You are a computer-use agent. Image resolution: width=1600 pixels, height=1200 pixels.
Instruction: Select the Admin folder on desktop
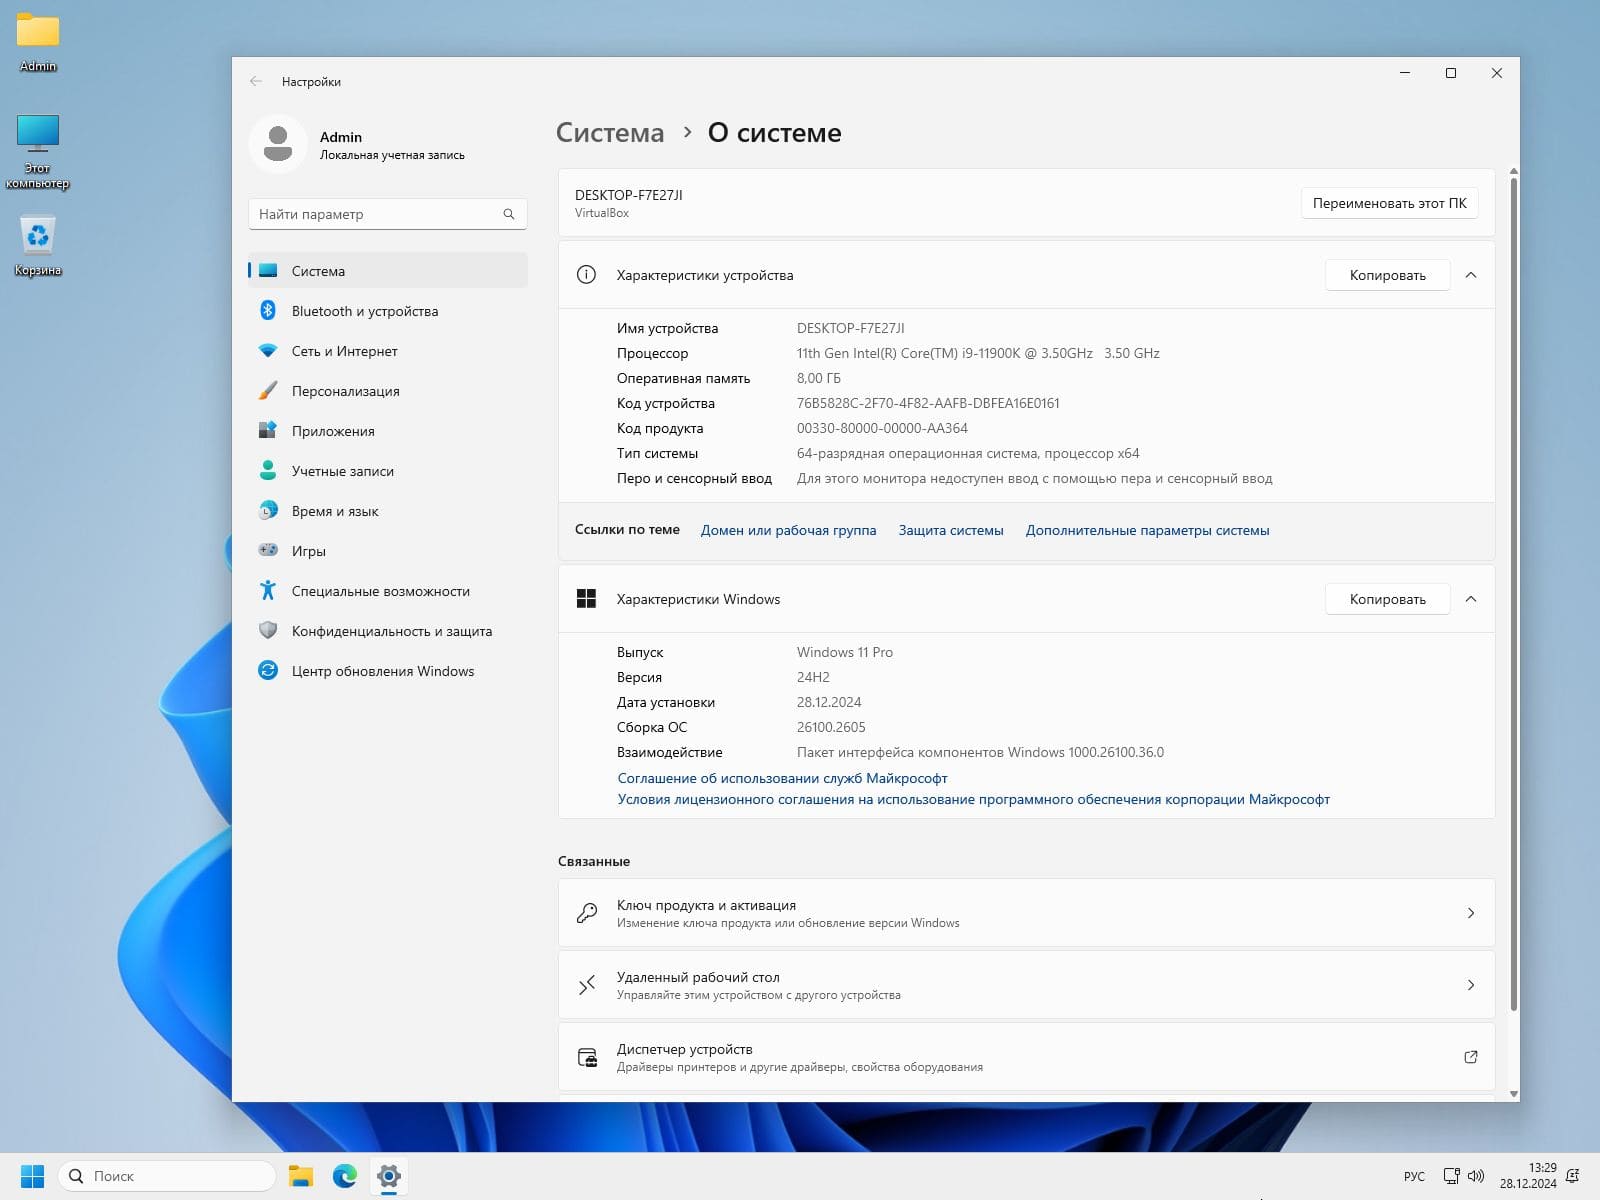click(x=38, y=43)
